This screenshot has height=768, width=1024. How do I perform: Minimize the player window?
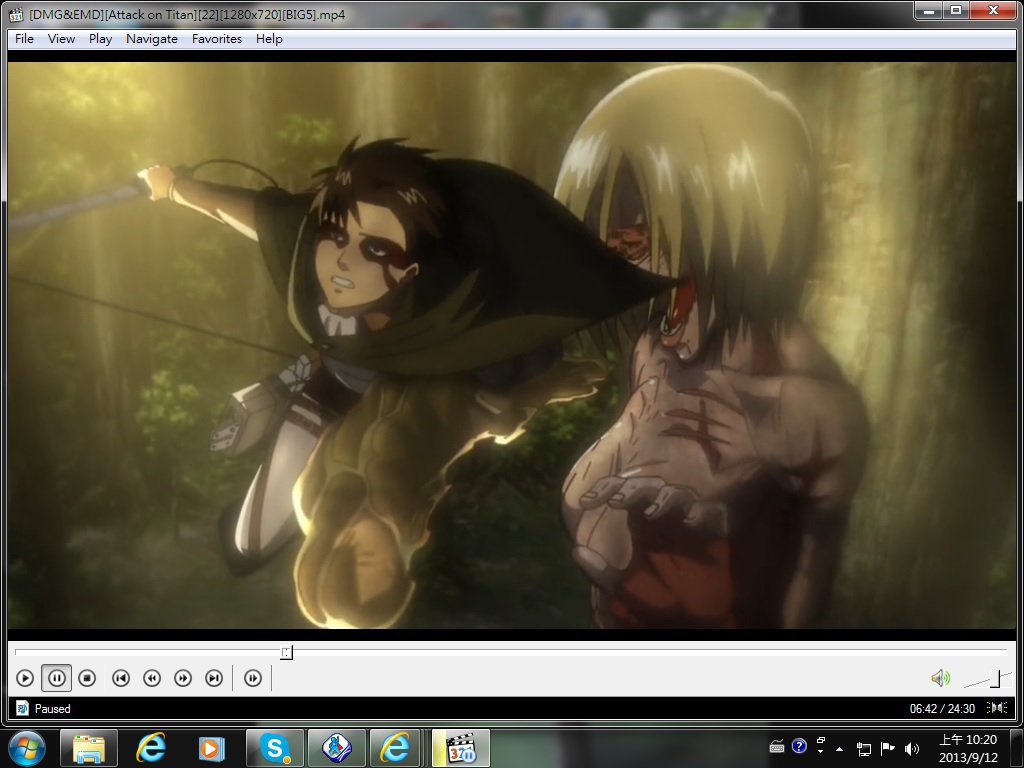(929, 10)
